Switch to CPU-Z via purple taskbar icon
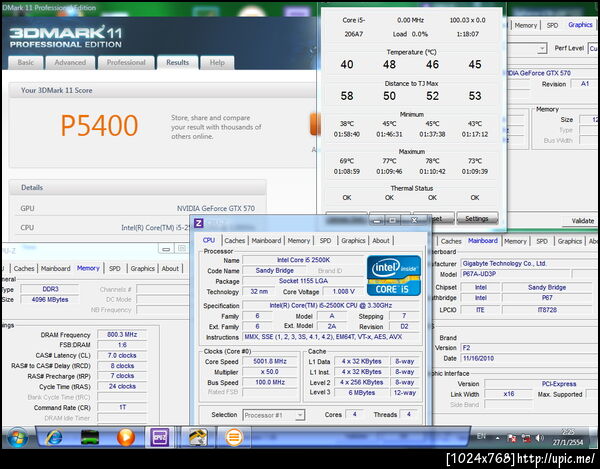 tap(160, 437)
